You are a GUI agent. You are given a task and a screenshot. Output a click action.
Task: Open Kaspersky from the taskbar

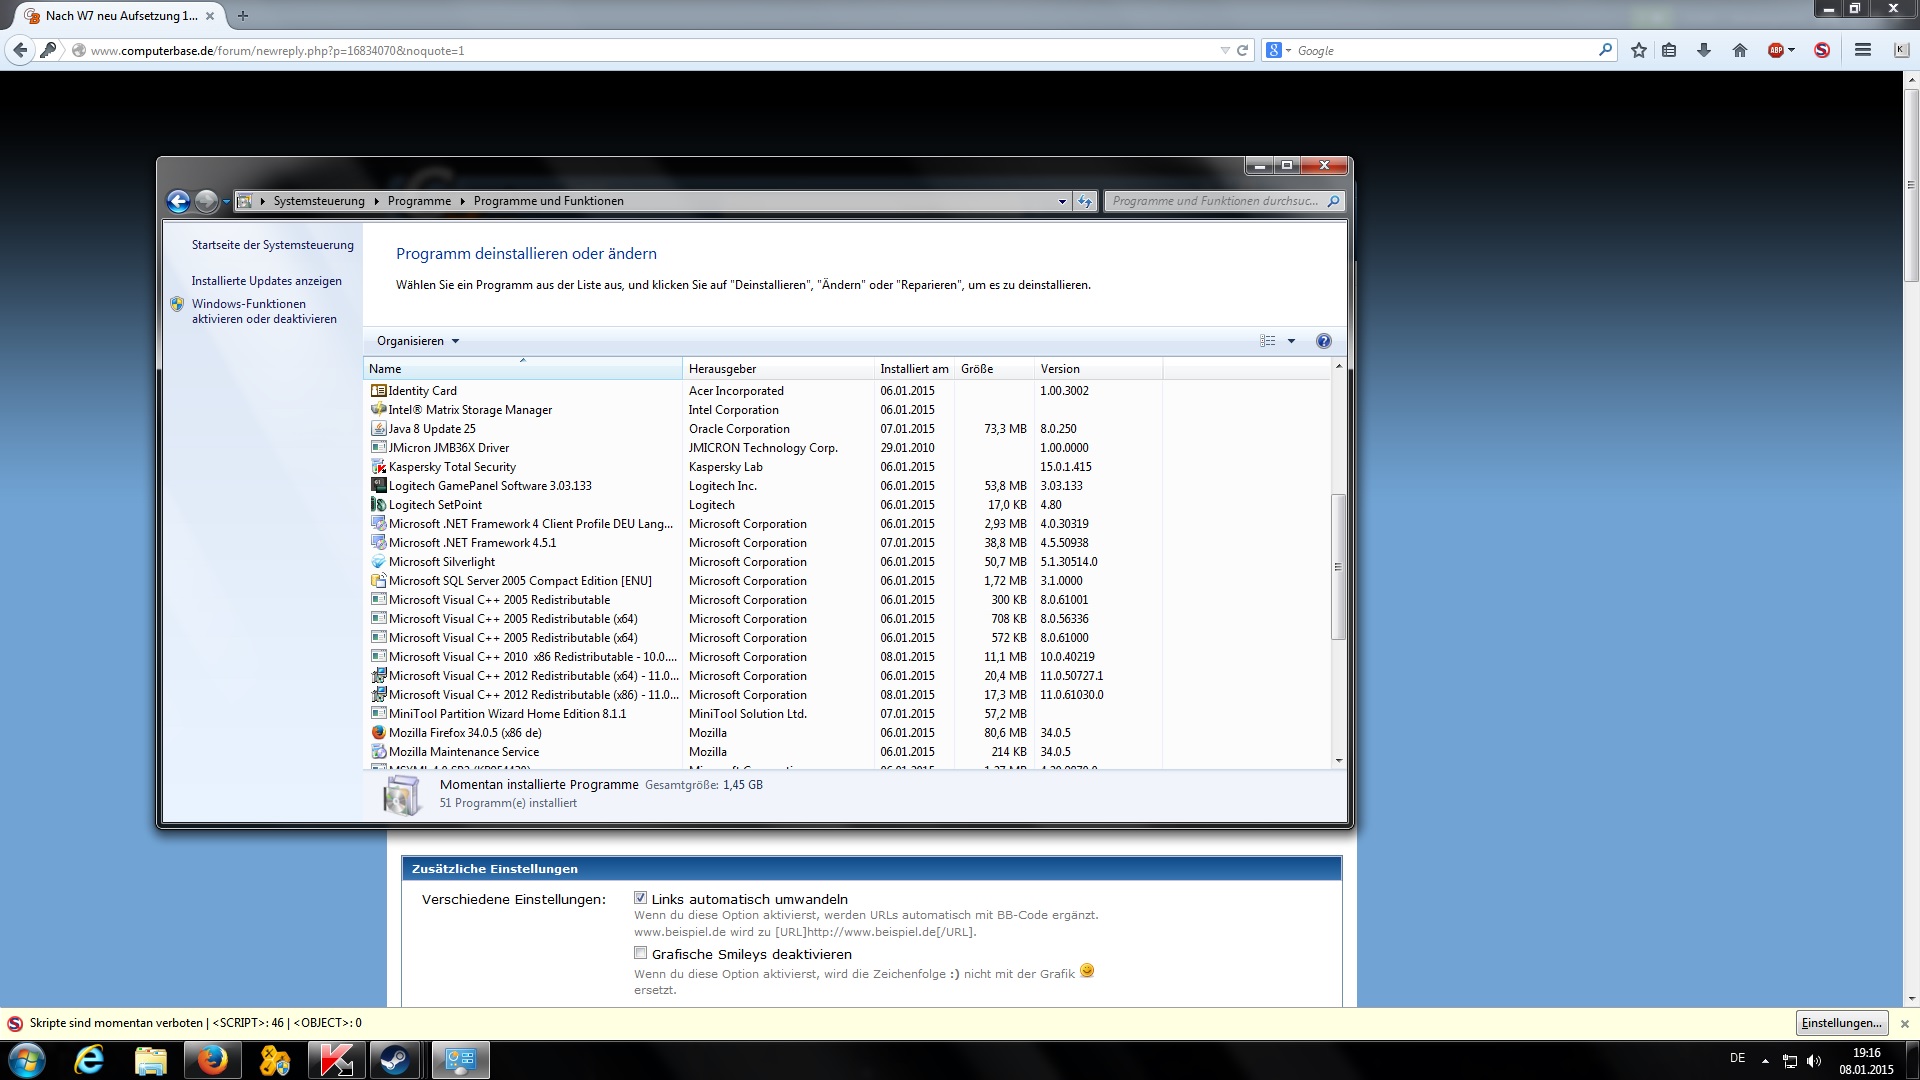point(335,1060)
